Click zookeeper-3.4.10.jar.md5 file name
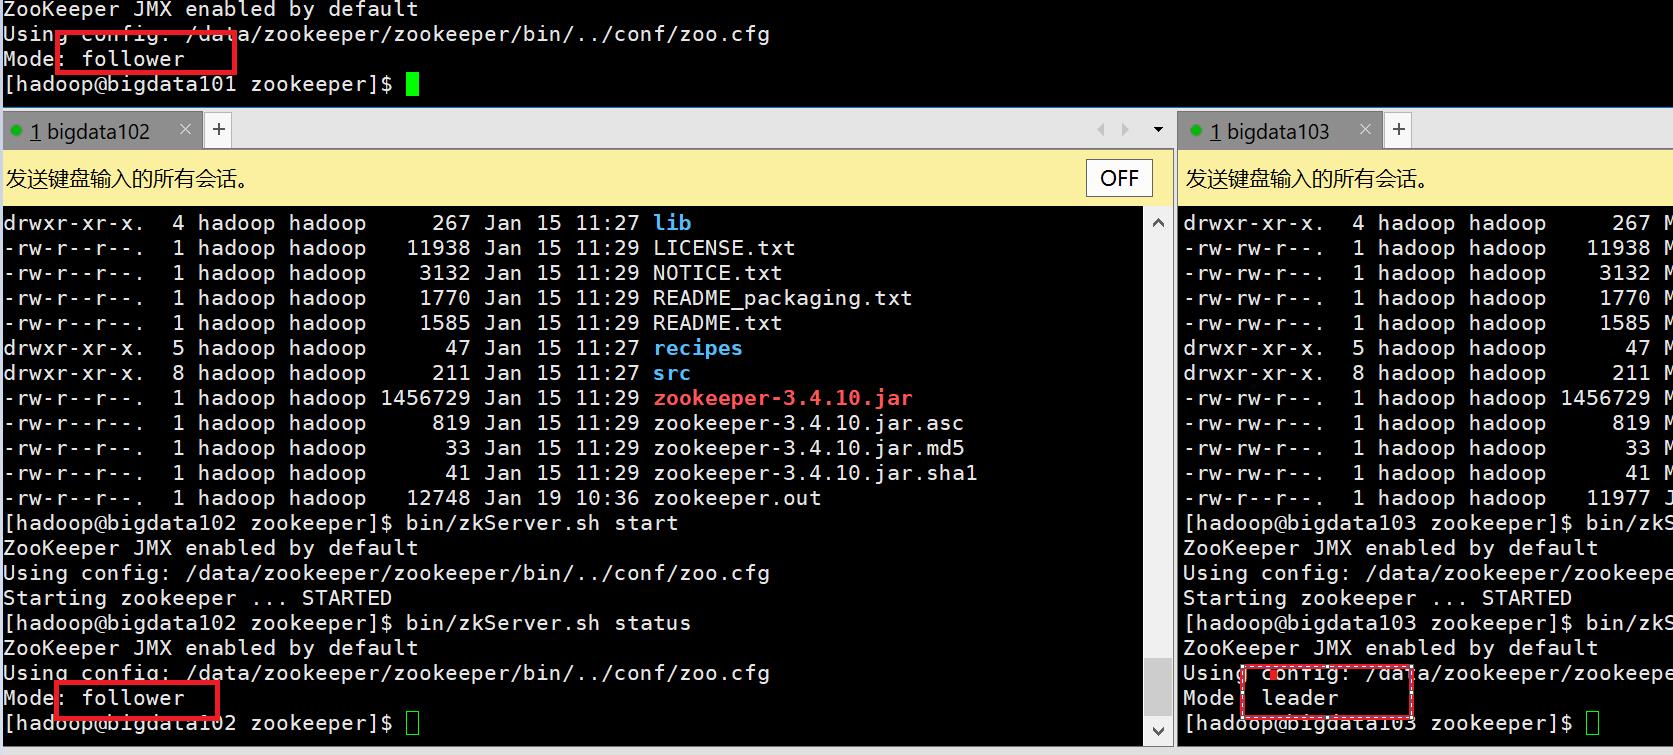 [x=808, y=448]
